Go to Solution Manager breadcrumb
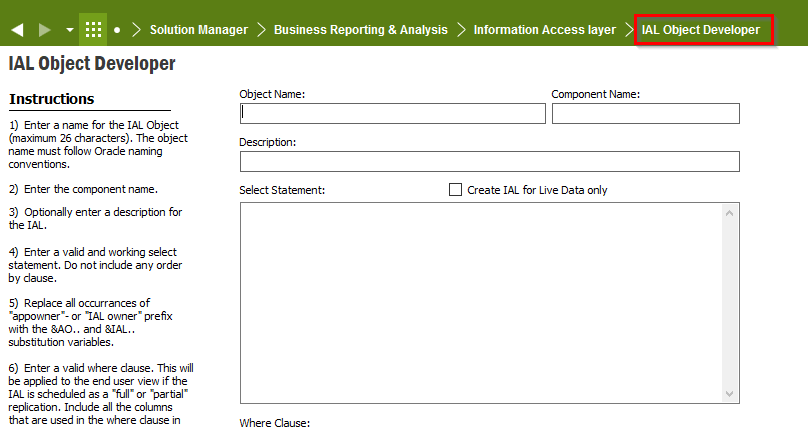 [x=199, y=30]
